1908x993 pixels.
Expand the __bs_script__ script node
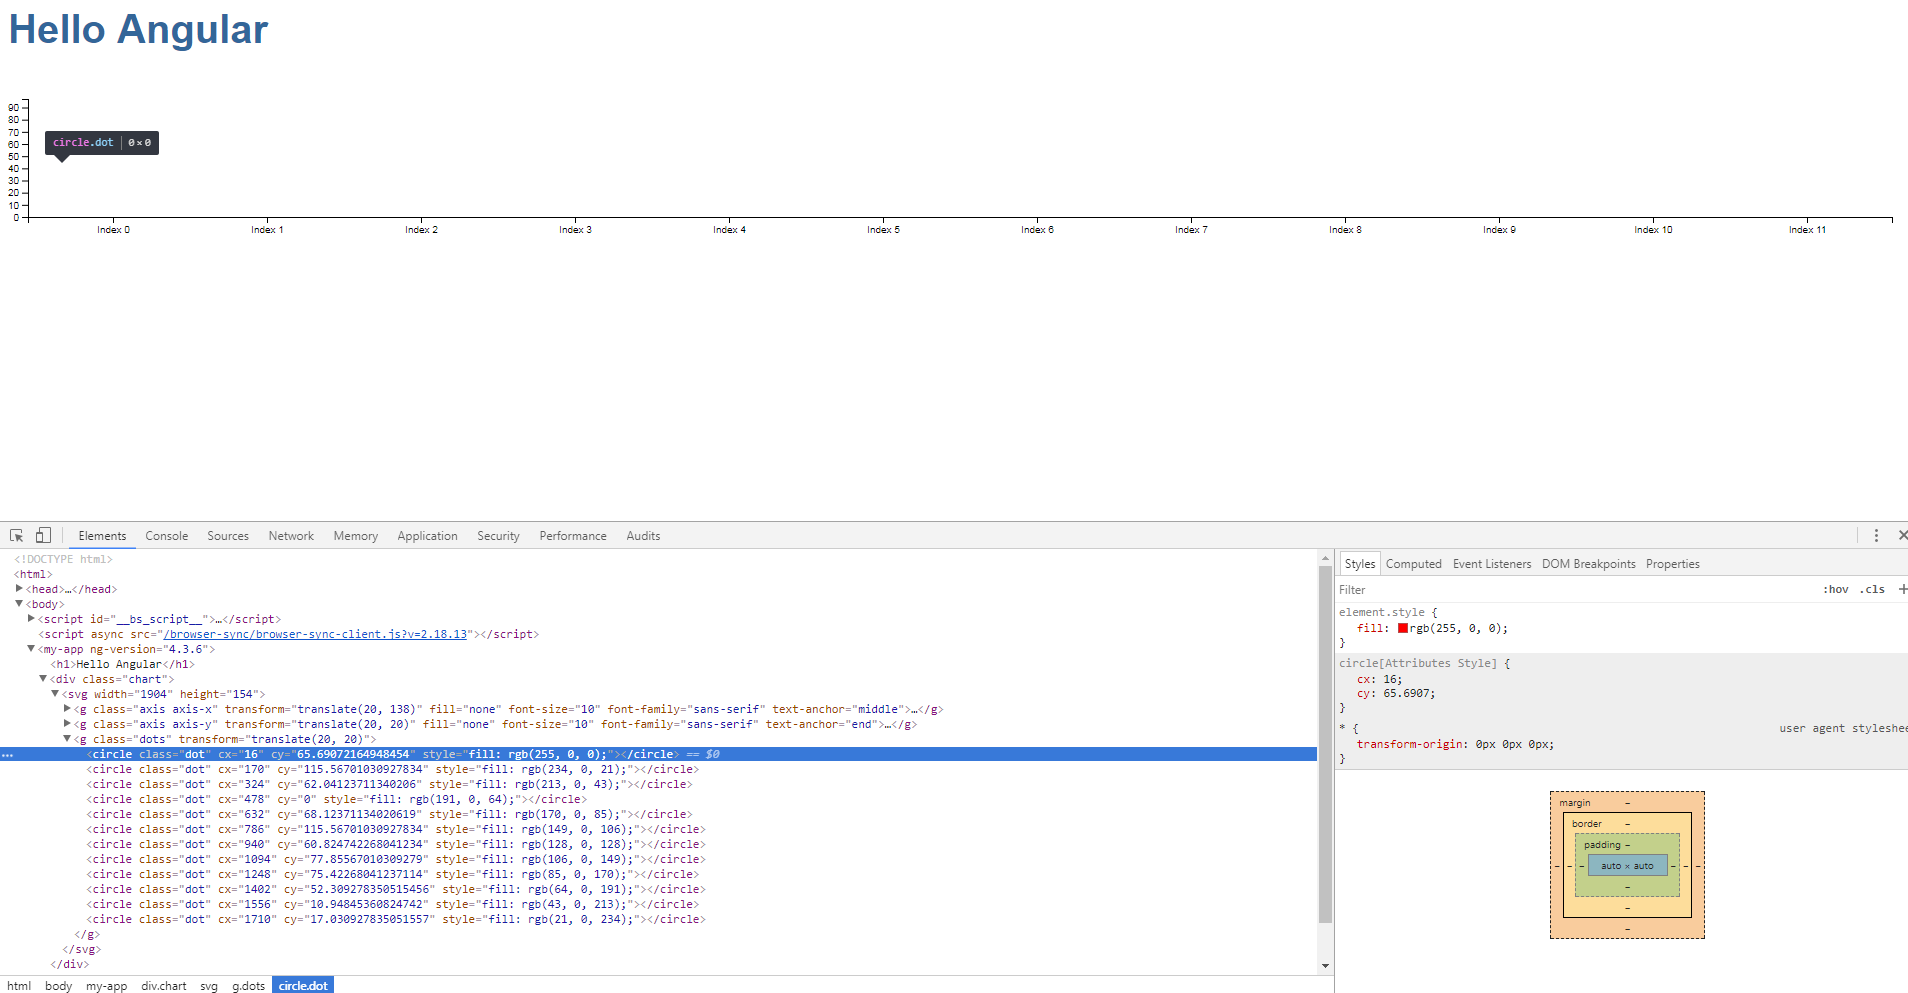click(31, 619)
